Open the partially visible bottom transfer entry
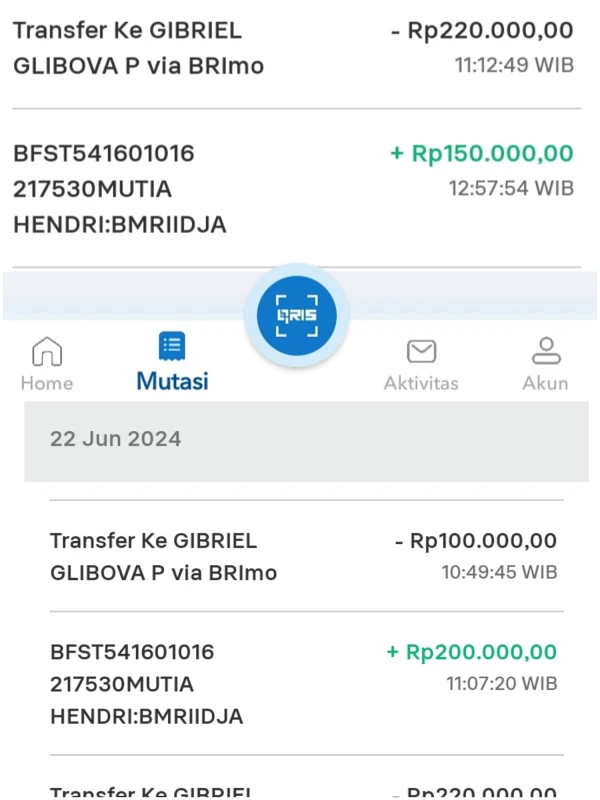The width and height of the screenshot is (600, 800). [153, 790]
